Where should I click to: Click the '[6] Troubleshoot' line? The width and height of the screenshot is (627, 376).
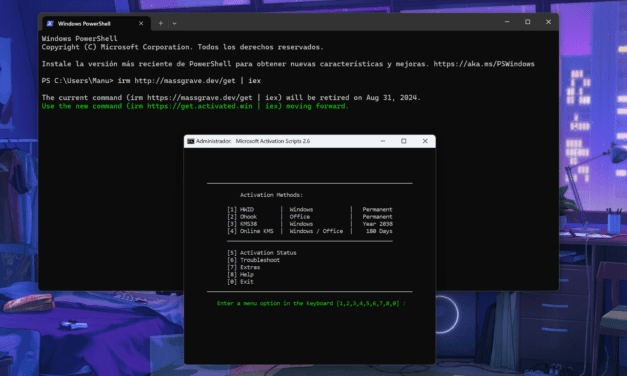pos(254,260)
